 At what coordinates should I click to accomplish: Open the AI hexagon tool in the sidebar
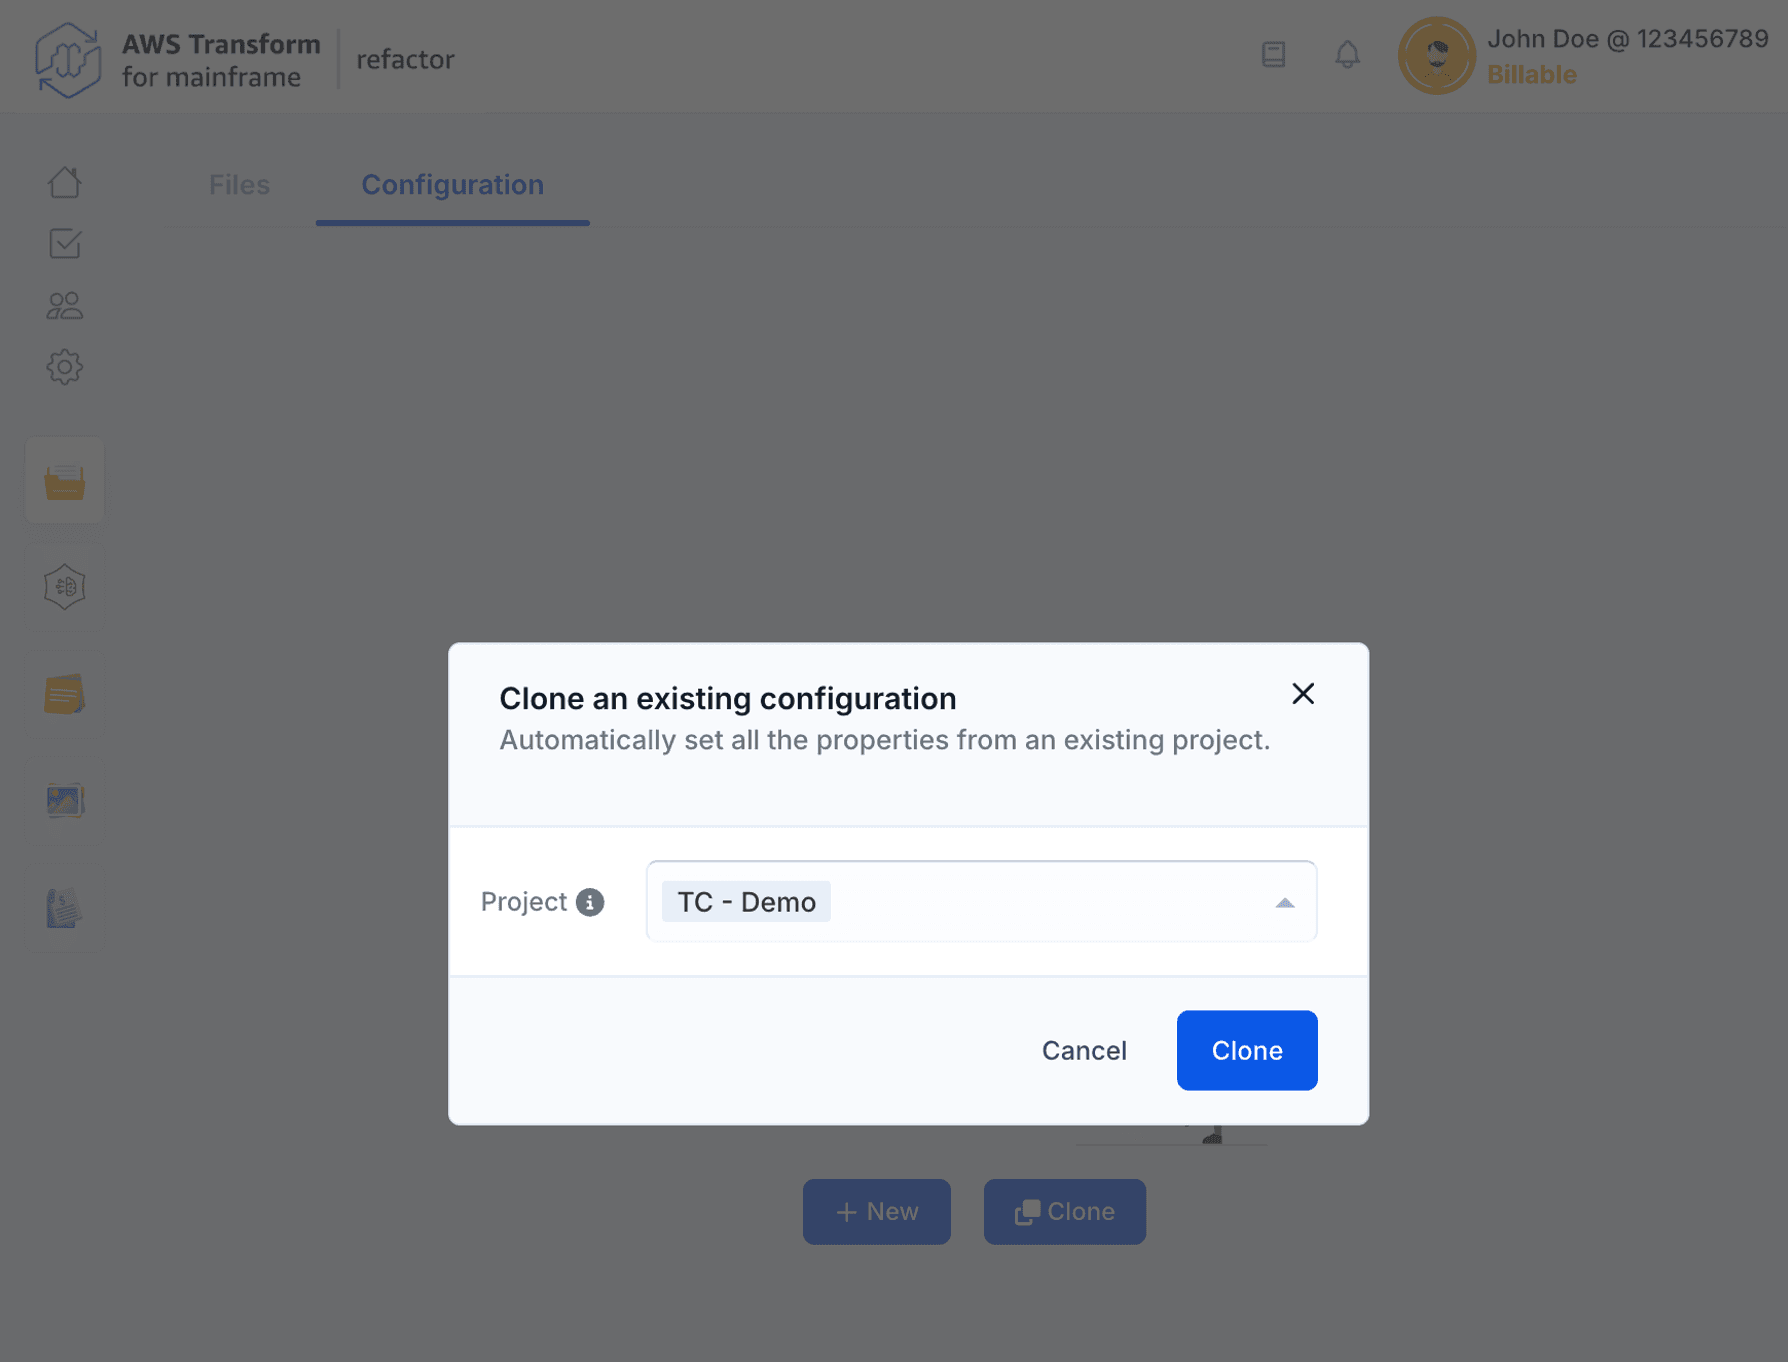[x=64, y=587]
